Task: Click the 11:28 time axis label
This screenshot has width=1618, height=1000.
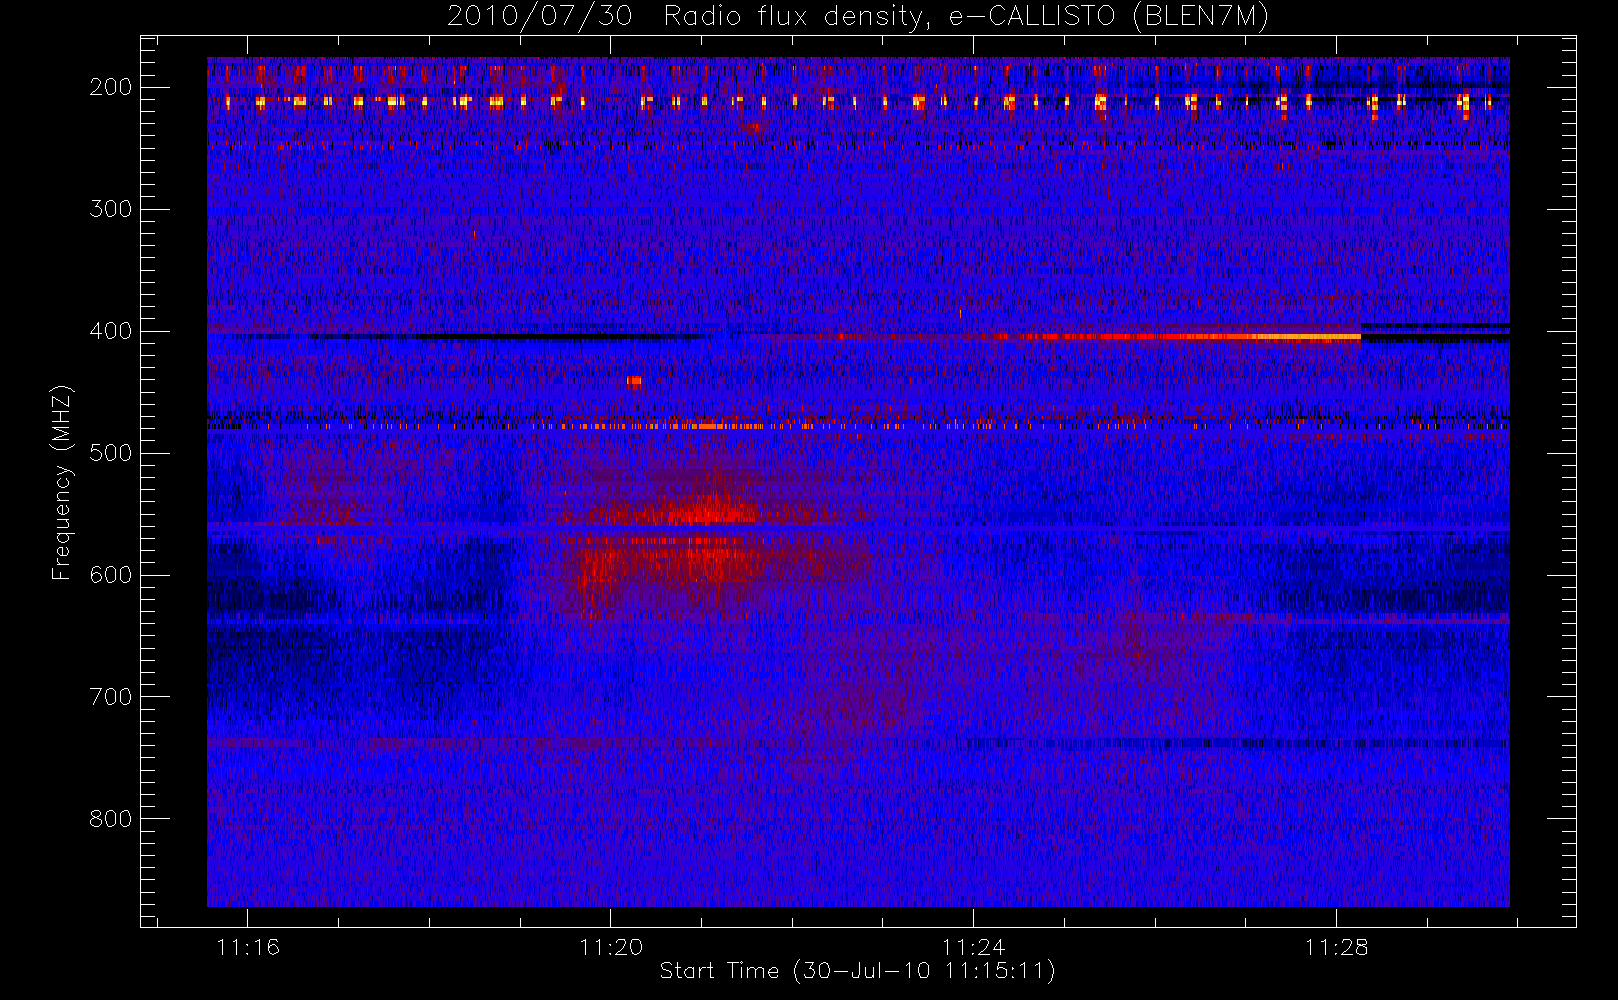Action: (x=1336, y=947)
